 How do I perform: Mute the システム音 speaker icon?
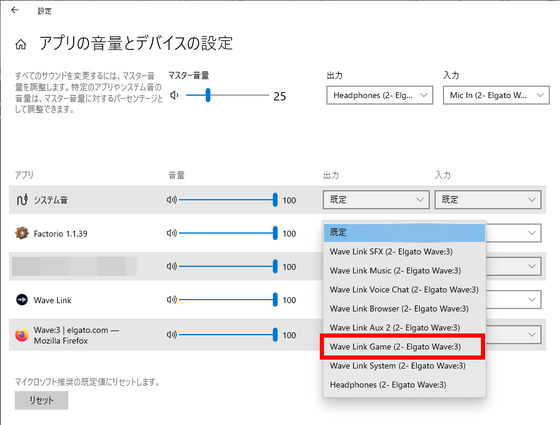(171, 200)
